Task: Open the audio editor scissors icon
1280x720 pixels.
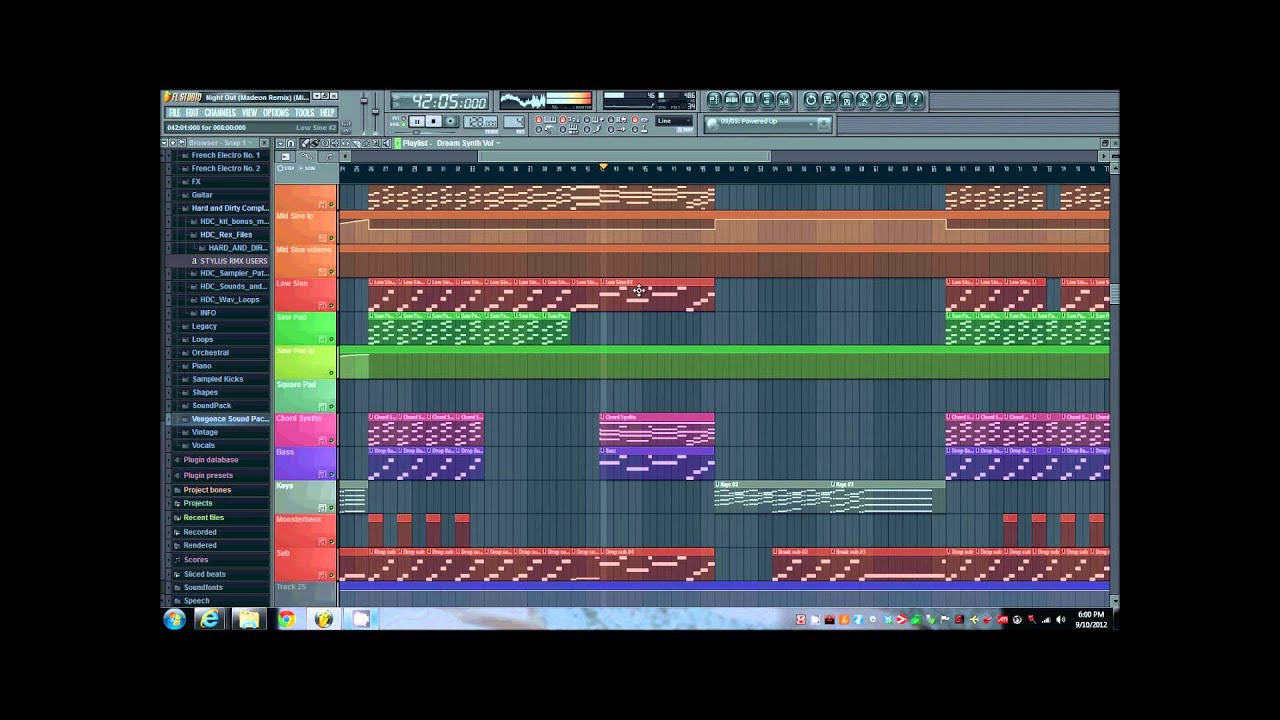Action: pos(864,100)
